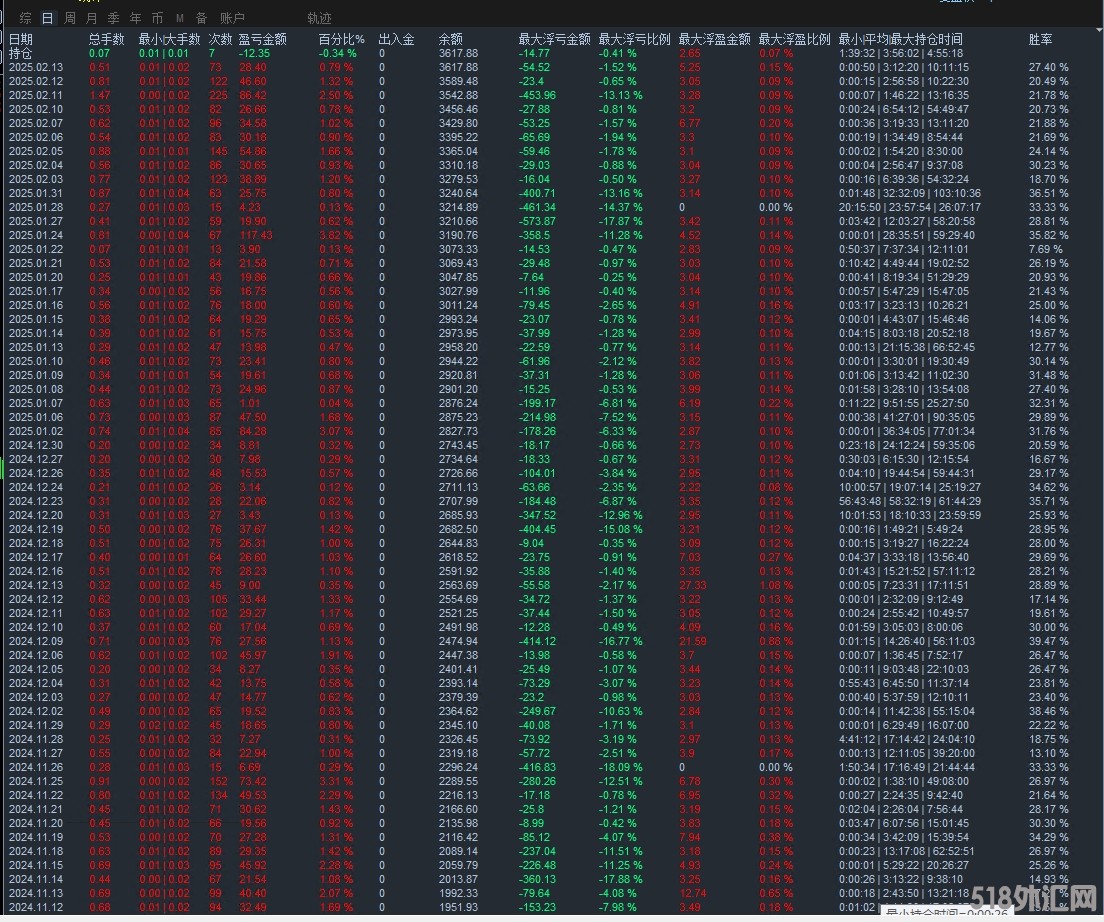This screenshot has height=922, width=1104.
Task: Click the 盈亏金额 column header
Action: [x=263, y=39]
